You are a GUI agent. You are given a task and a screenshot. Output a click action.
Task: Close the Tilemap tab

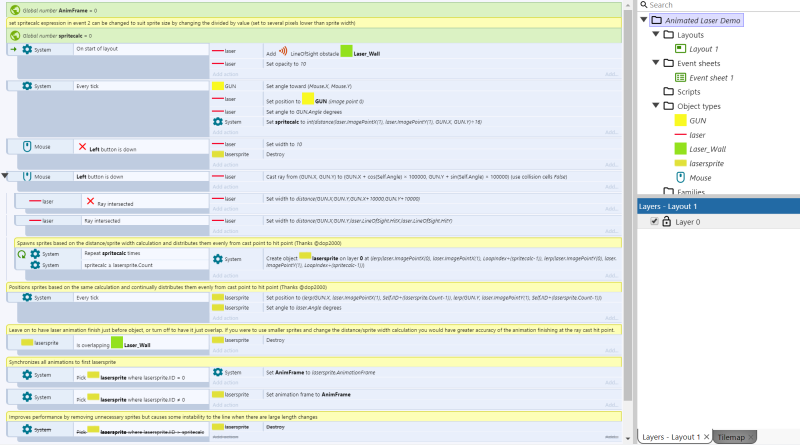pos(751,437)
